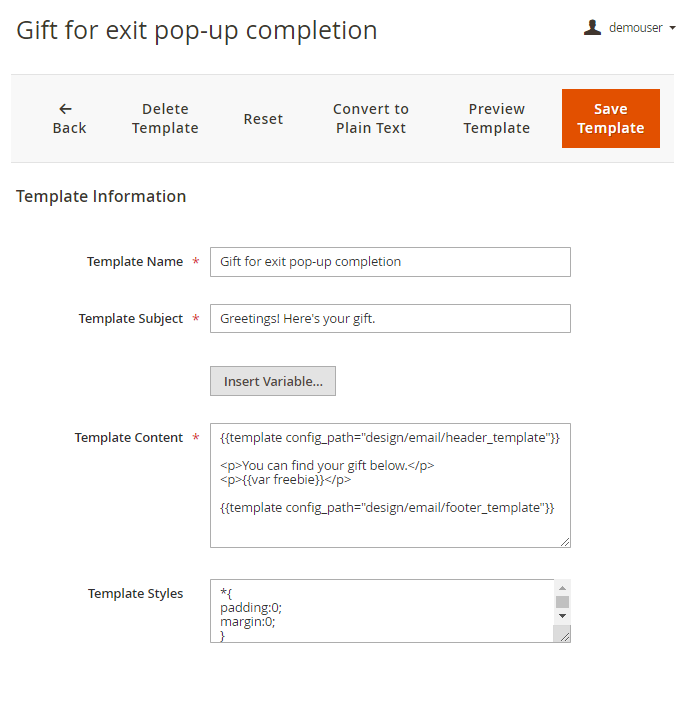The image size is (685, 704).
Task: Grab the Template Content resize handle
Action: tap(565, 542)
